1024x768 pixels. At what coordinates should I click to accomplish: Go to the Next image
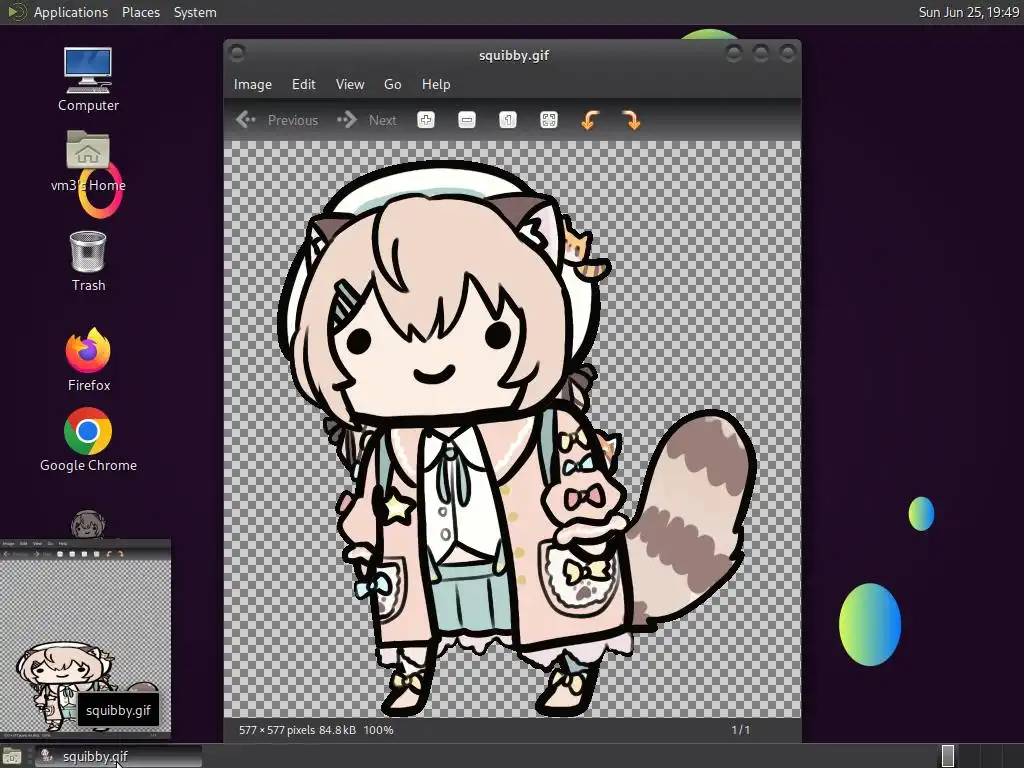[x=366, y=120]
